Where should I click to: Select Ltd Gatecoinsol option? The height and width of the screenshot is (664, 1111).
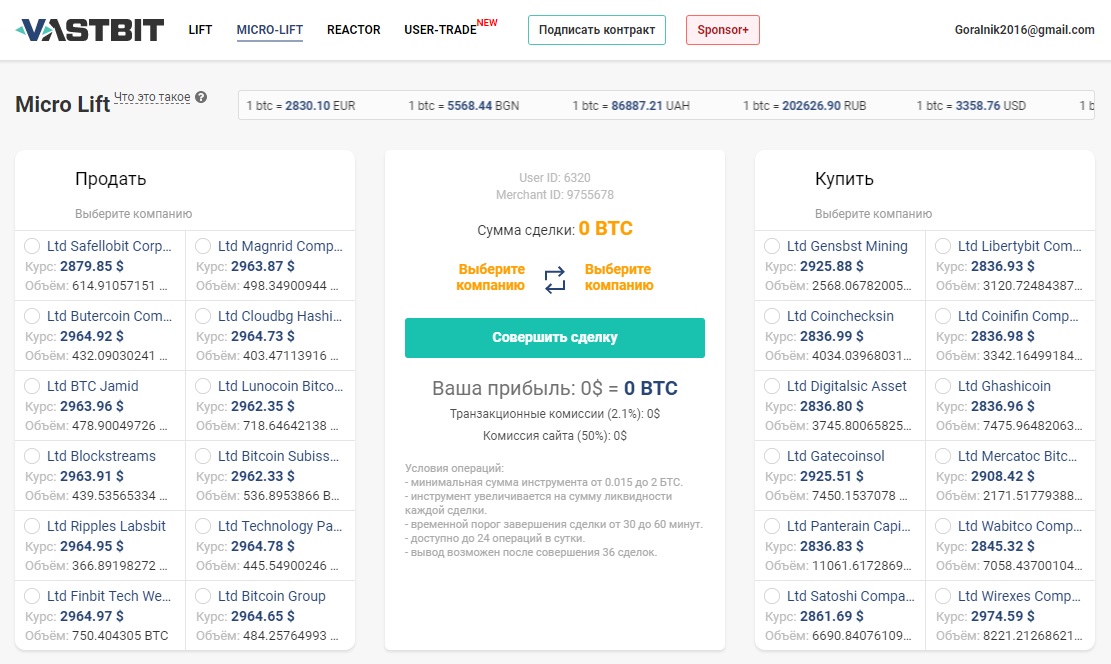point(772,456)
